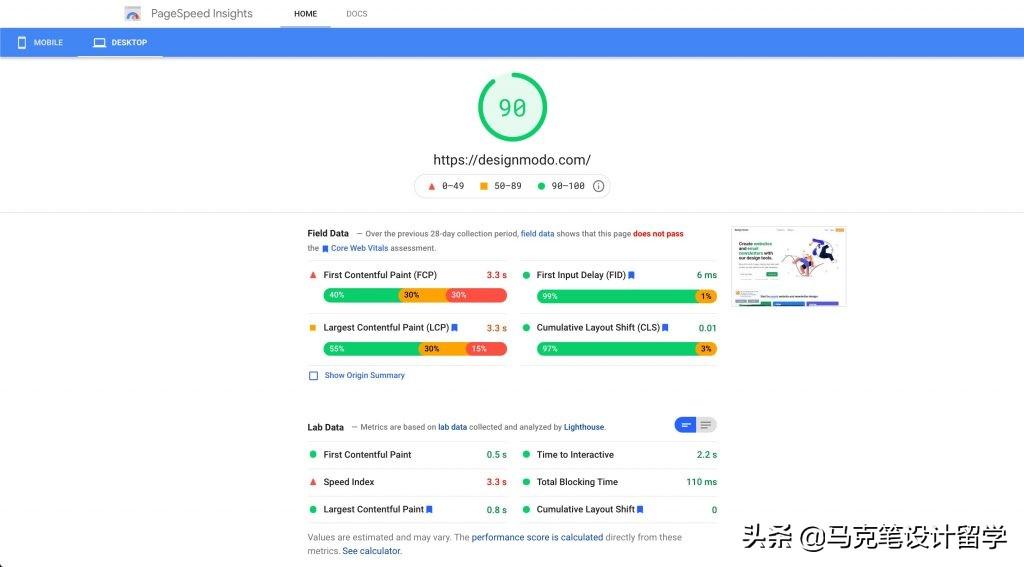Click the LCP distribution bar
Screen dimensions: 1024x567
click(415, 349)
